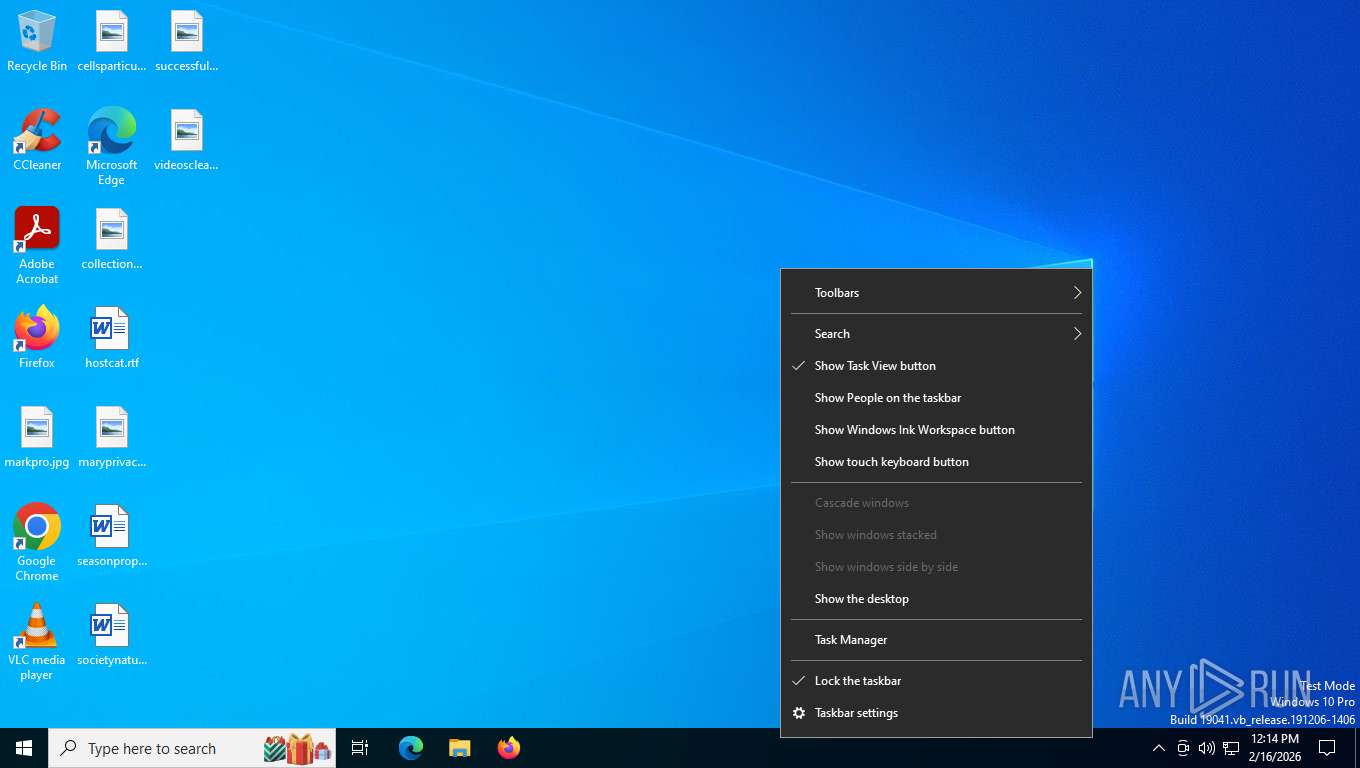
Task: Select the Firefox desktop shortcut
Action: point(37,338)
